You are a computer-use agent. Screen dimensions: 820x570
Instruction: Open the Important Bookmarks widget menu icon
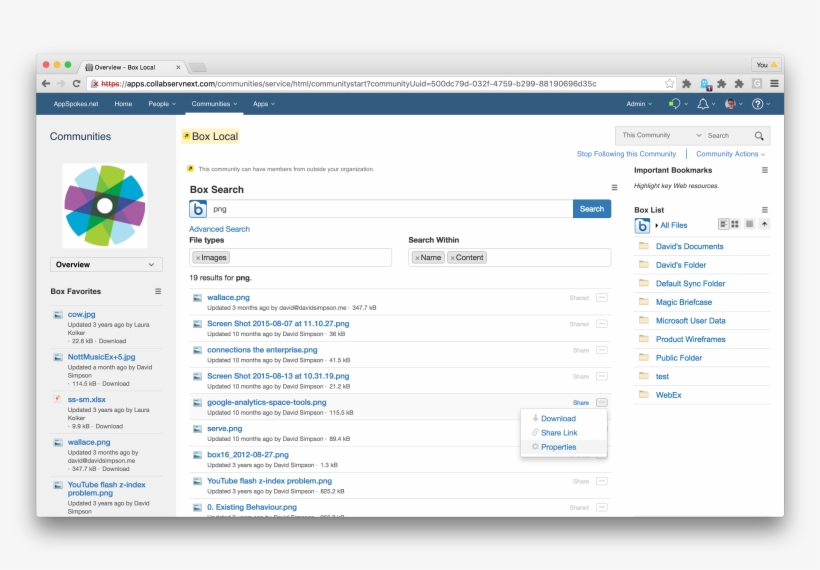[765, 170]
